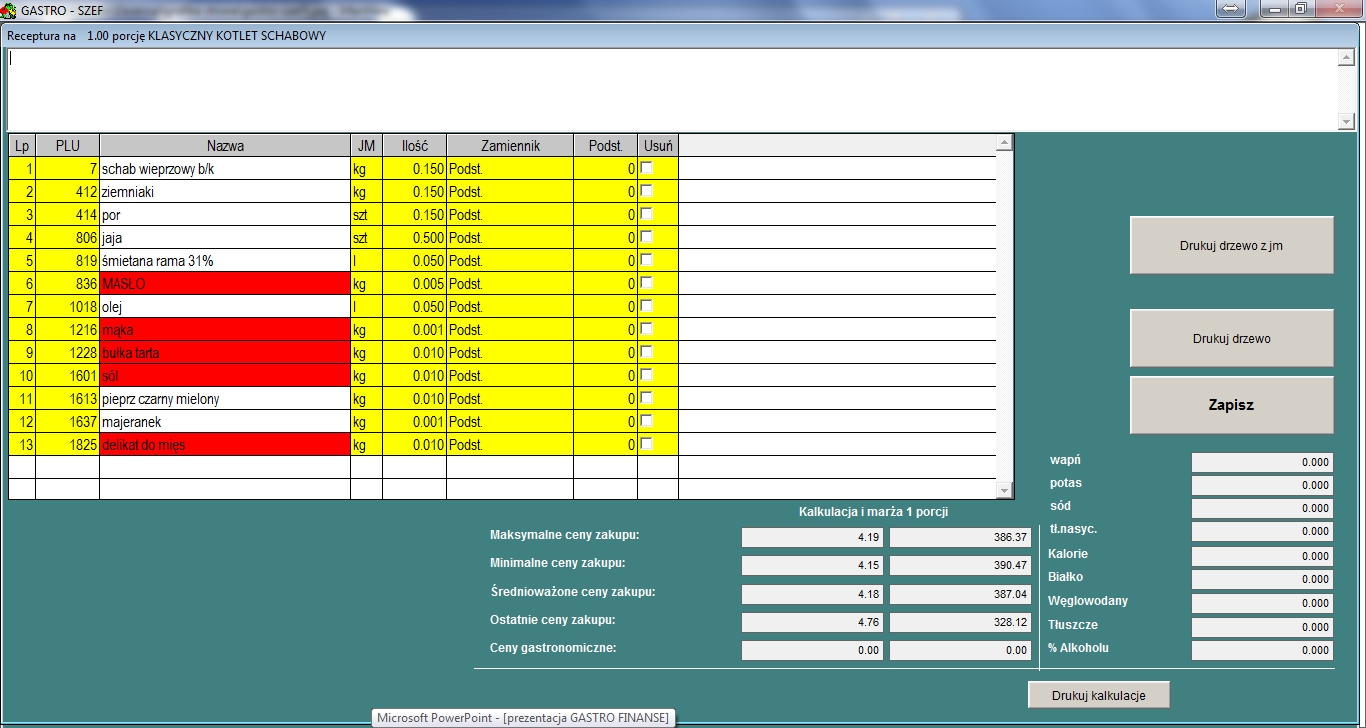Save the recipe with Zapisz button

point(1231,405)
